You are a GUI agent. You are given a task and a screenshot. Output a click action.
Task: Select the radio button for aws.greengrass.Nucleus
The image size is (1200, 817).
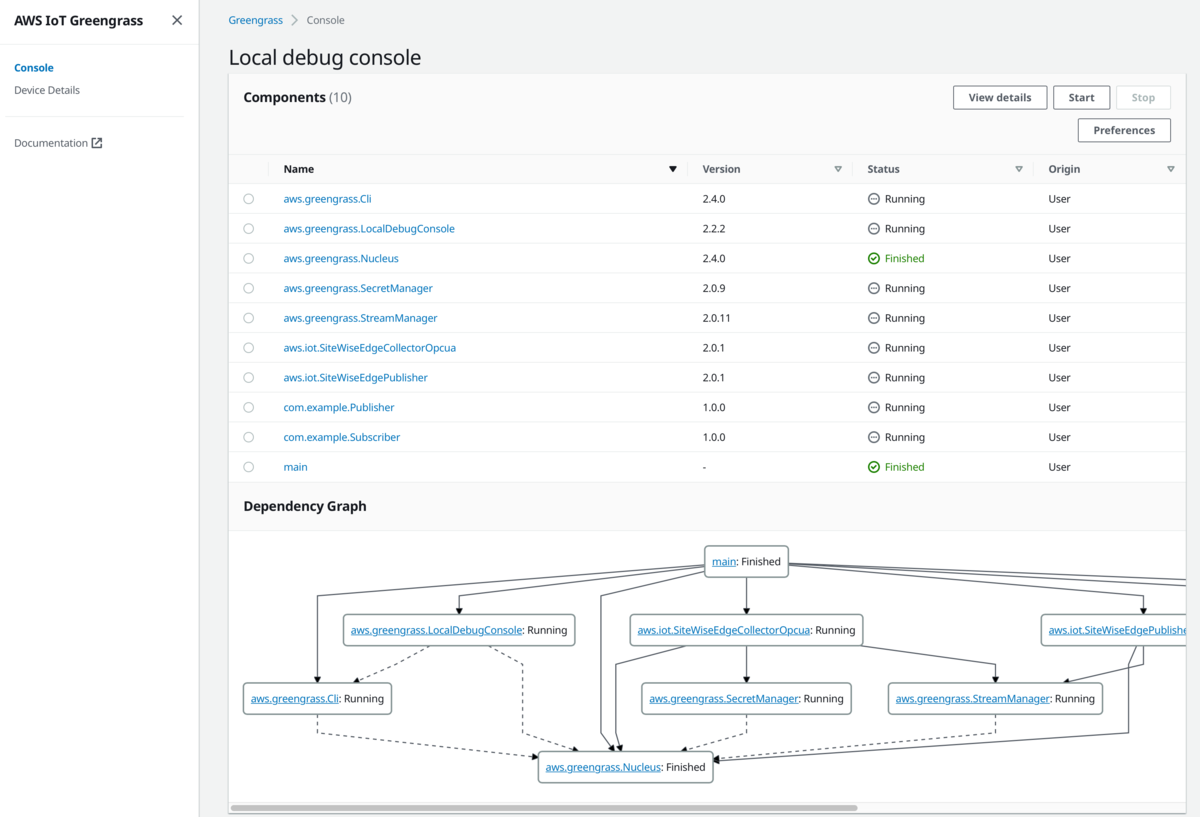click(x=249, y=258)
